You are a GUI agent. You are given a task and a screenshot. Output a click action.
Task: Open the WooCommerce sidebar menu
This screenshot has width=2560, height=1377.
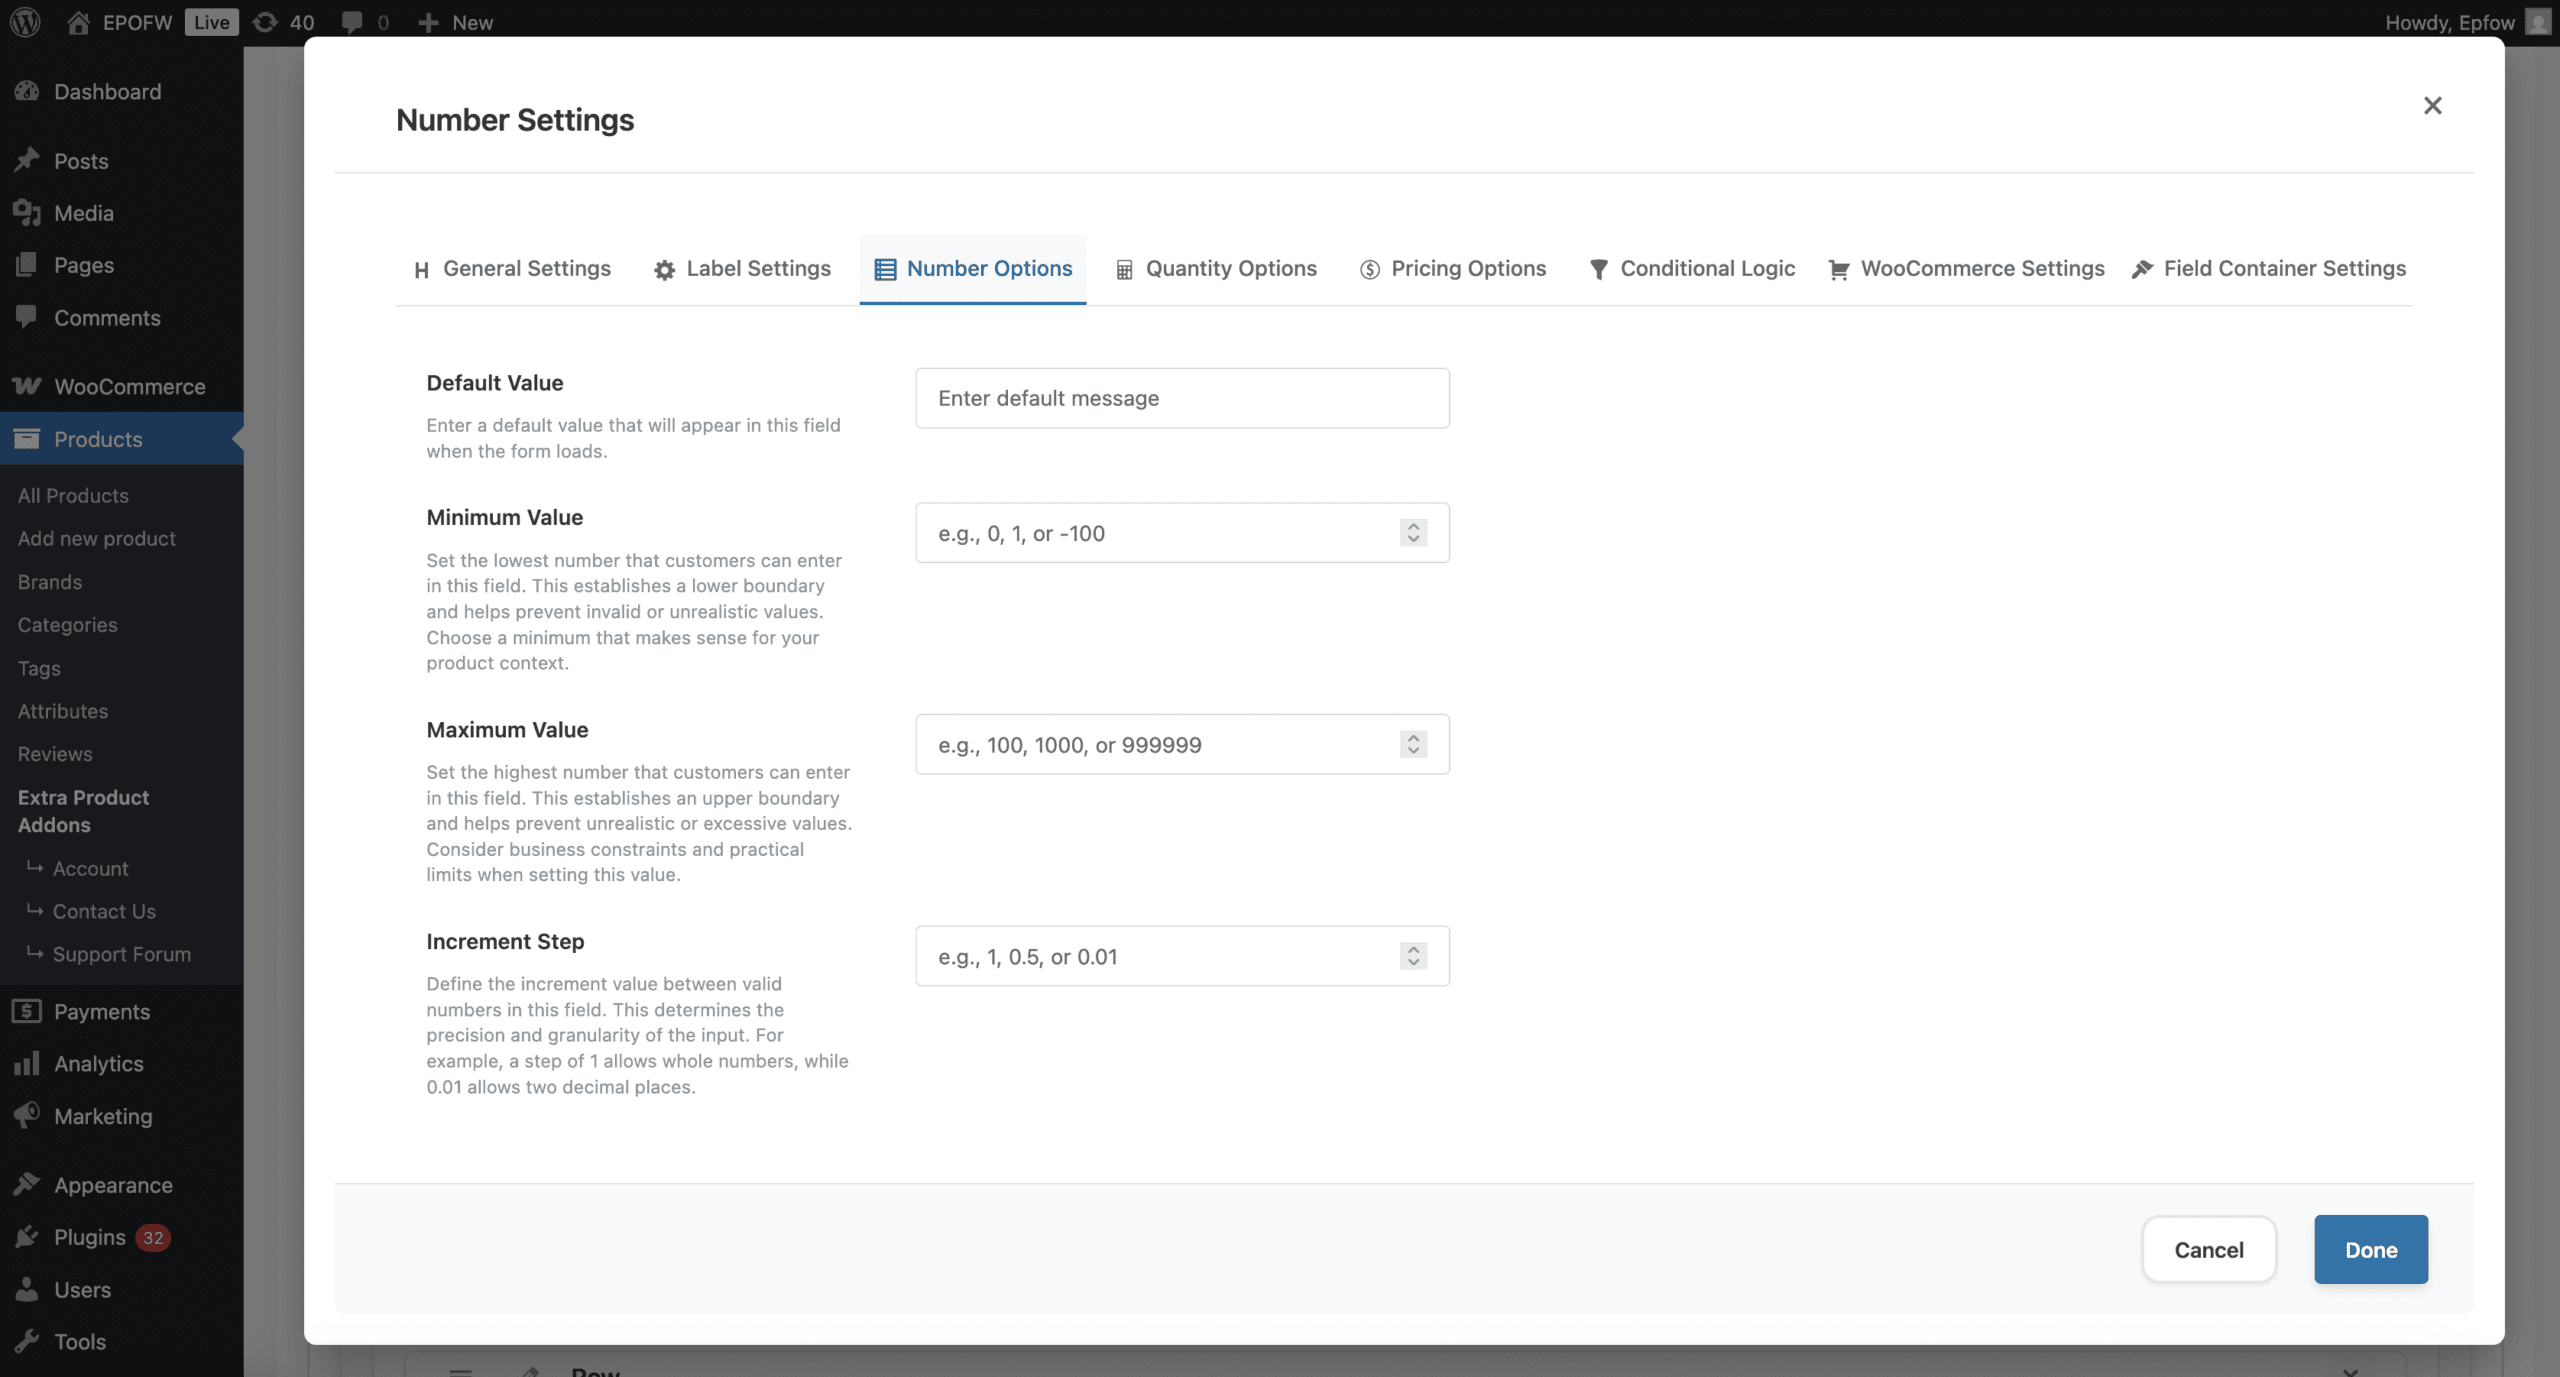pos(128,387)
